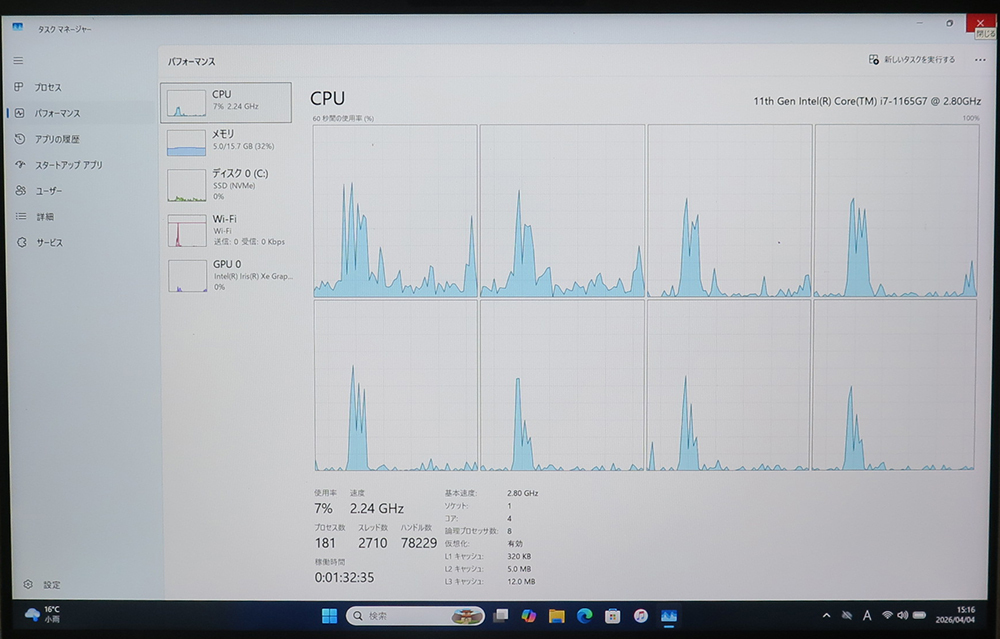
Task: Click the 12.0 MB L3 cache value
Action: coord(521,582)
